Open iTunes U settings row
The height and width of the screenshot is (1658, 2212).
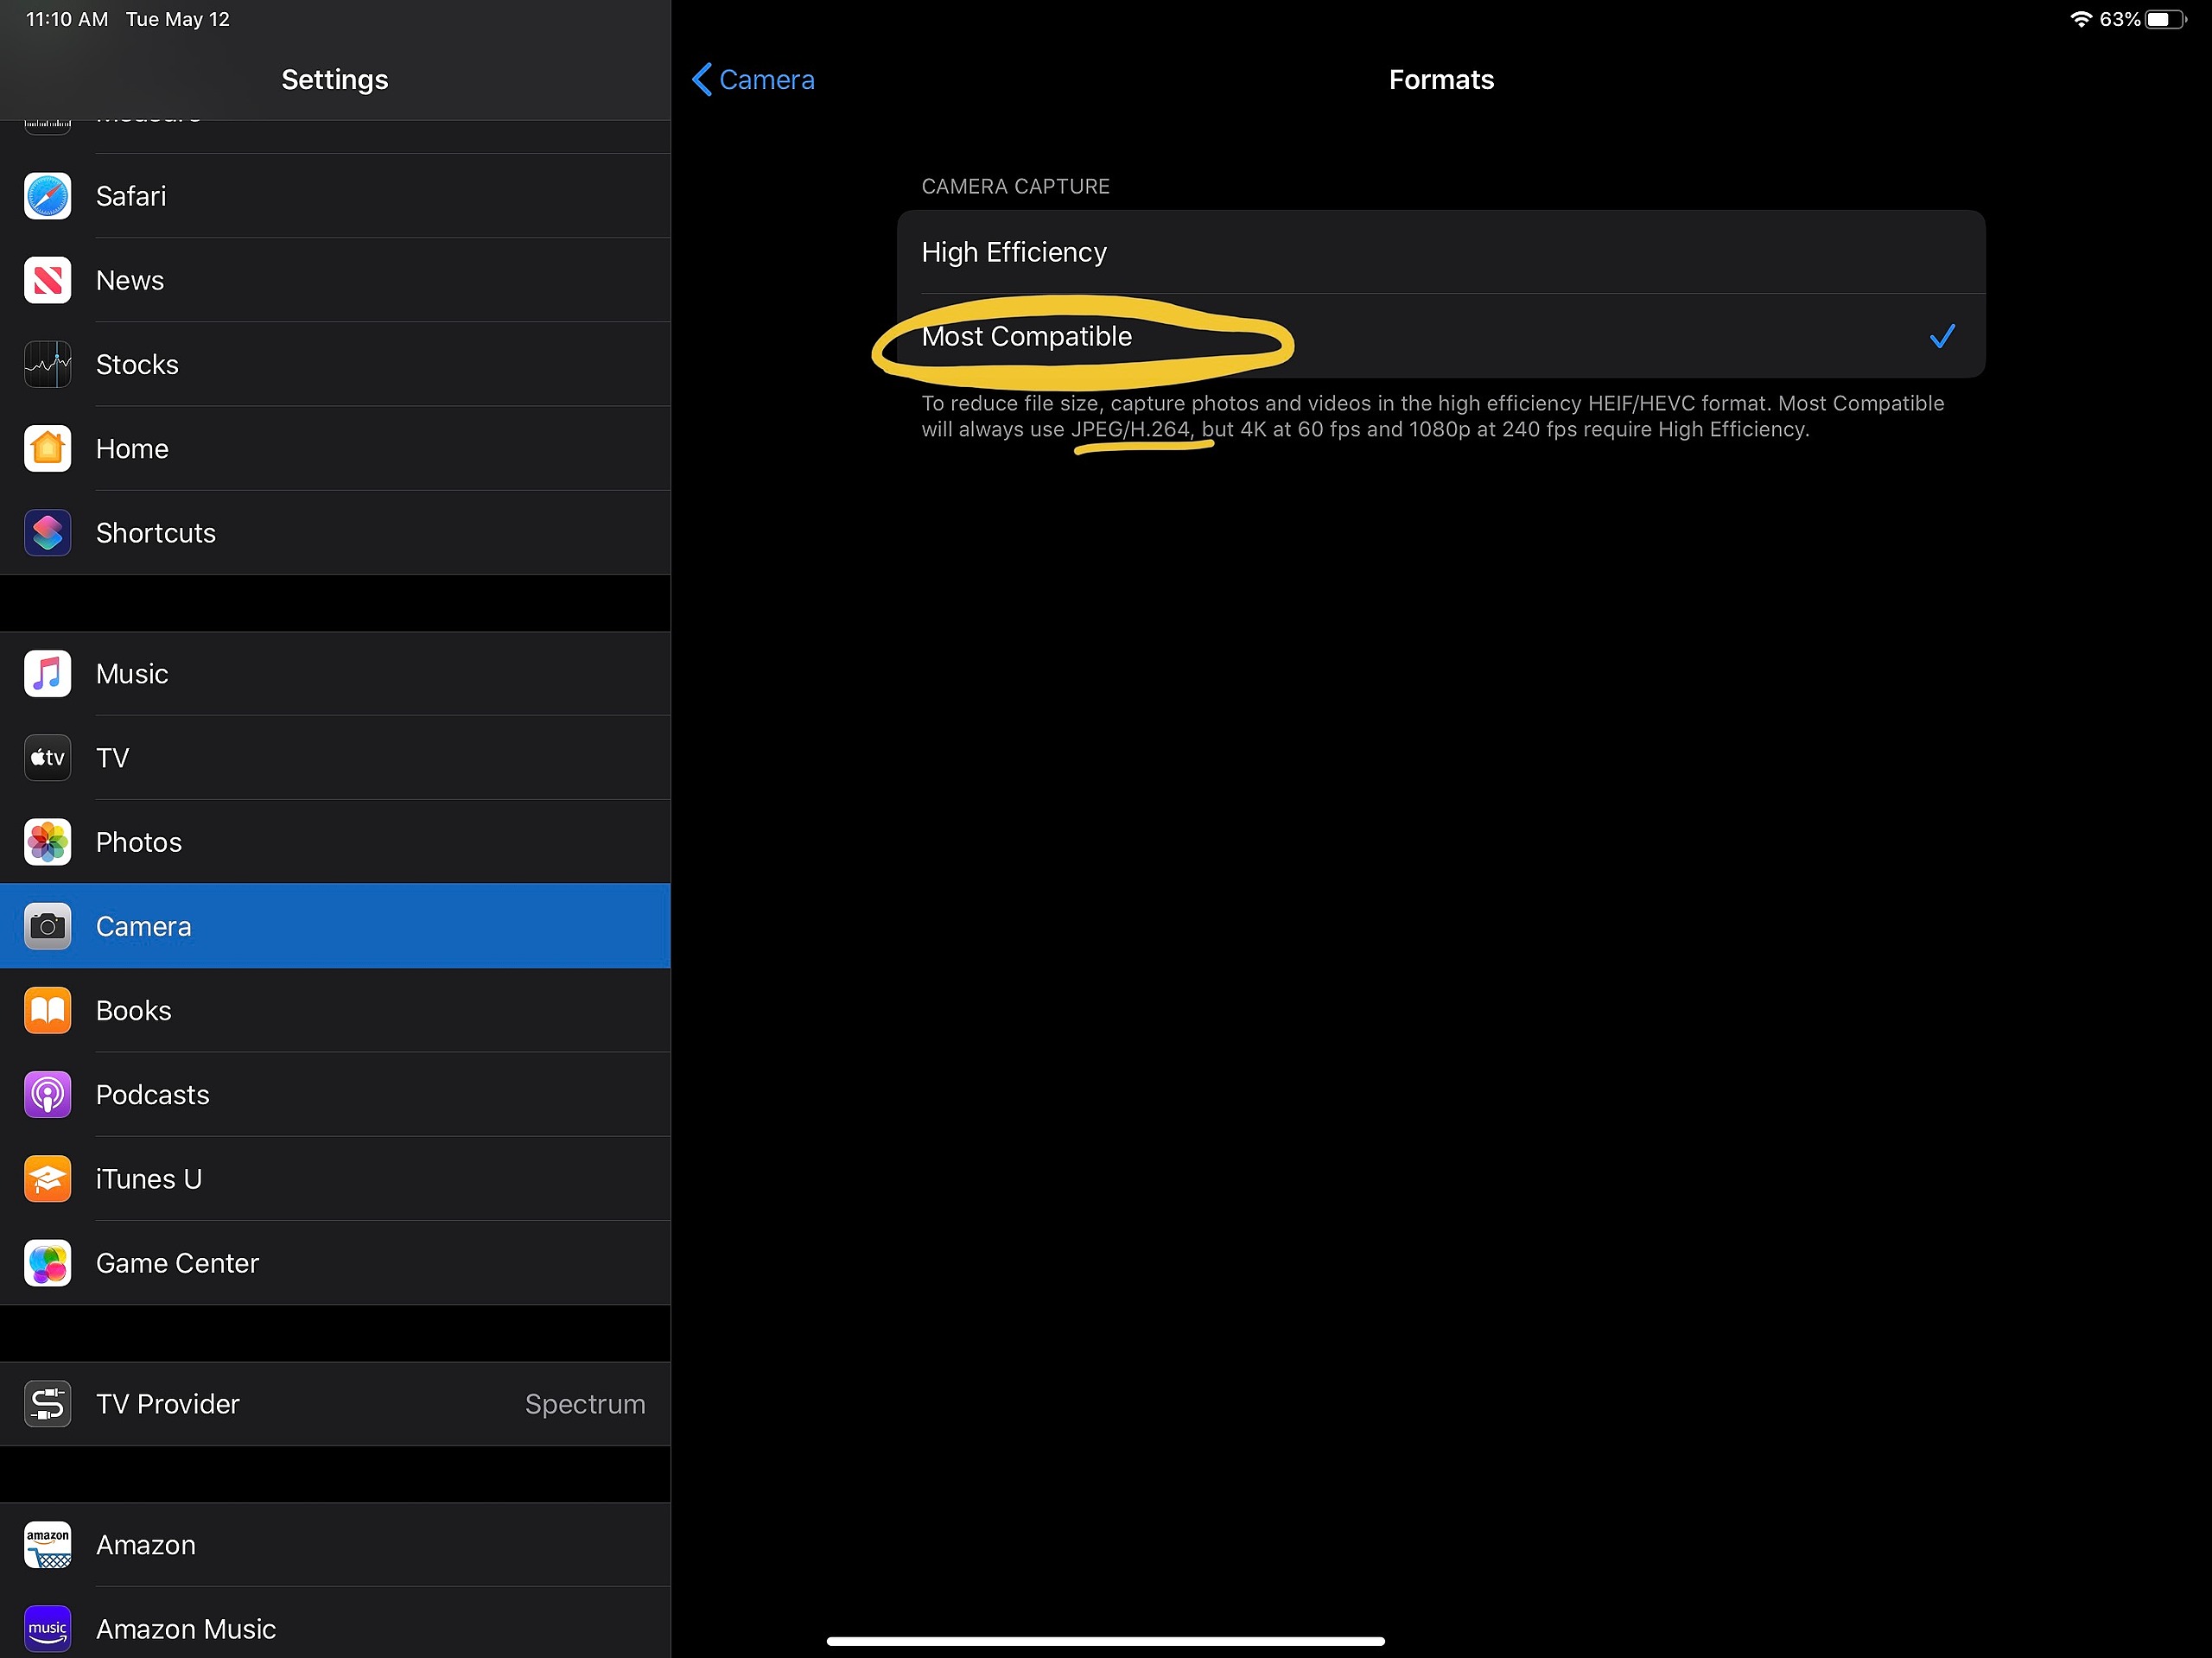pyautogui.click(x=335, y=1179)
